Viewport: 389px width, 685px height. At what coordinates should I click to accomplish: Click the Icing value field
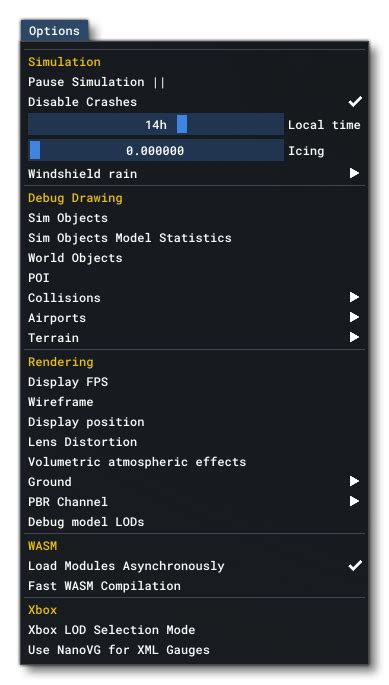(x=156, y=151)
